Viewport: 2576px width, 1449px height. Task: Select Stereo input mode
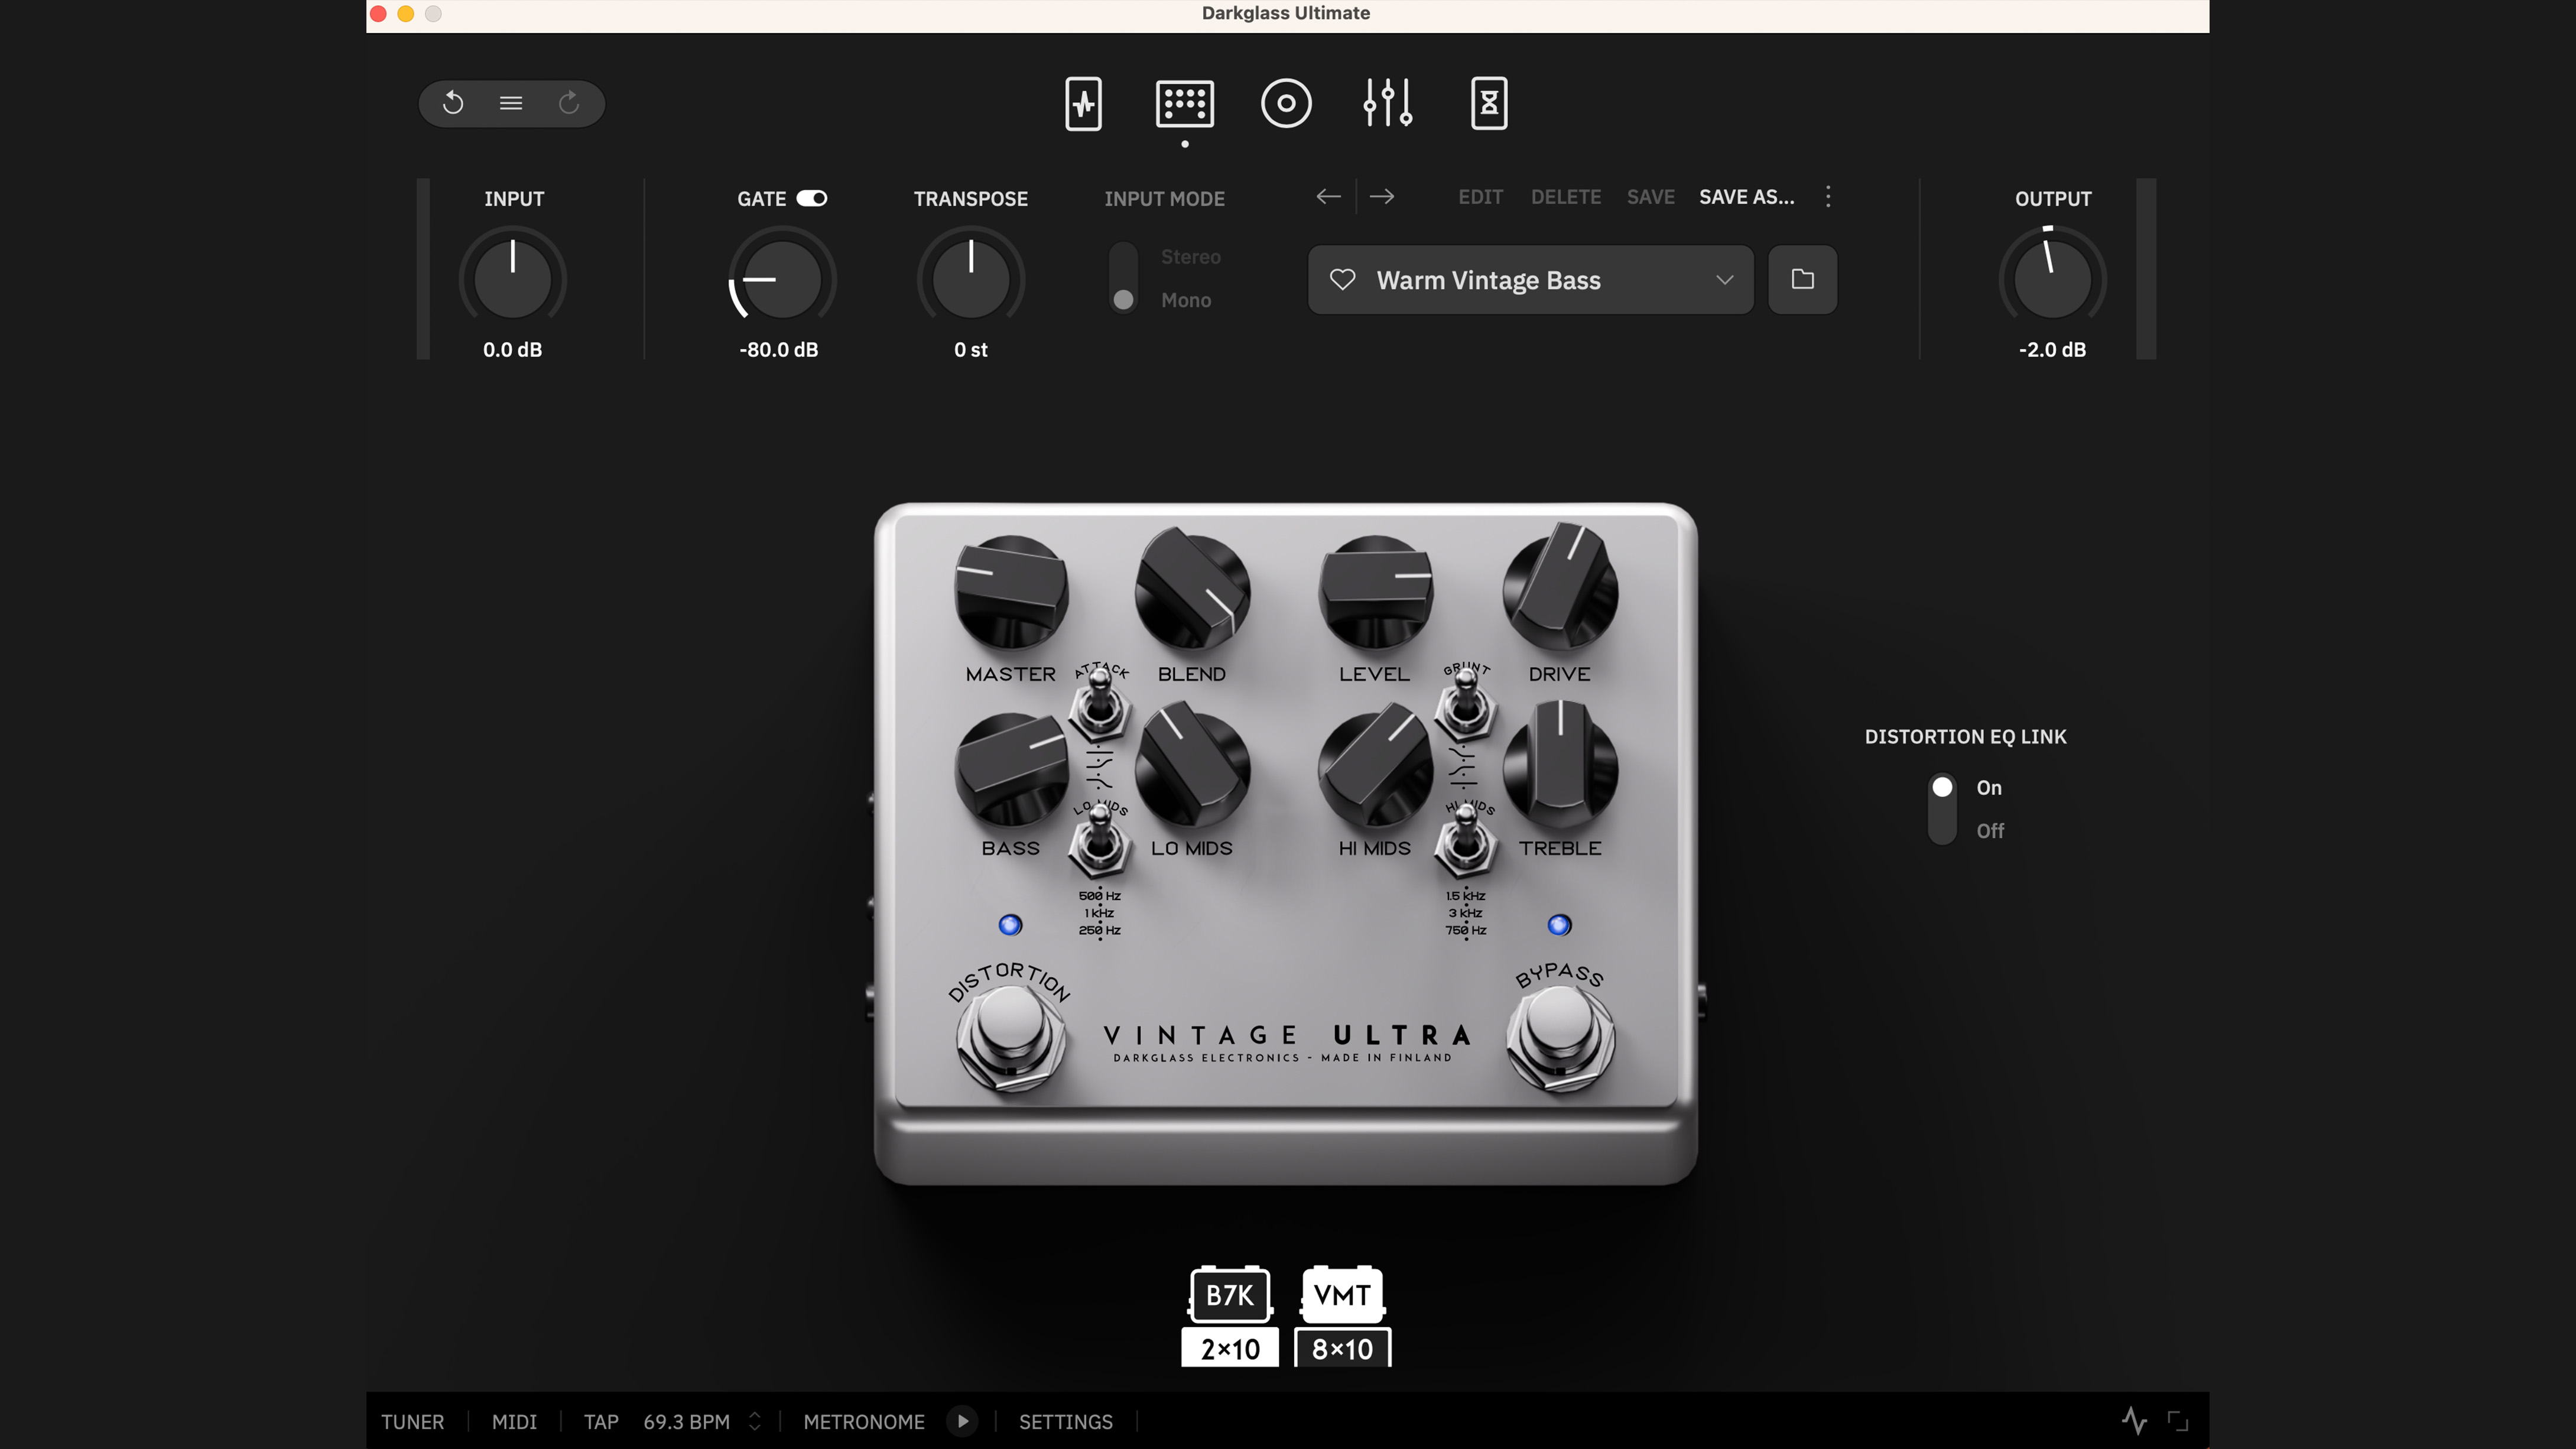(1190, 257)
